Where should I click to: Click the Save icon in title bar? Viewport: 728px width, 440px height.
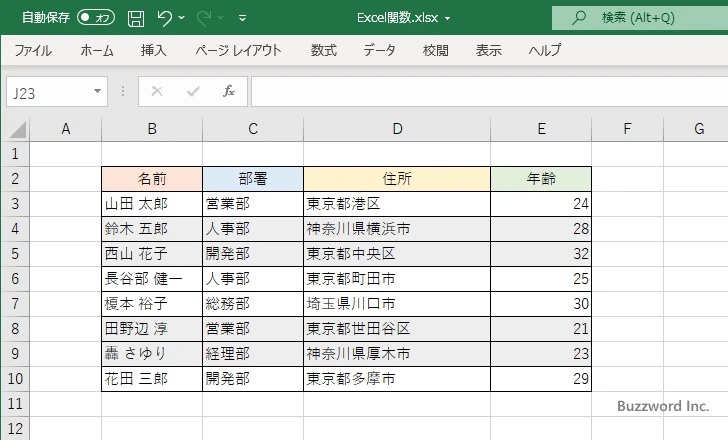[x=136, y=18]
